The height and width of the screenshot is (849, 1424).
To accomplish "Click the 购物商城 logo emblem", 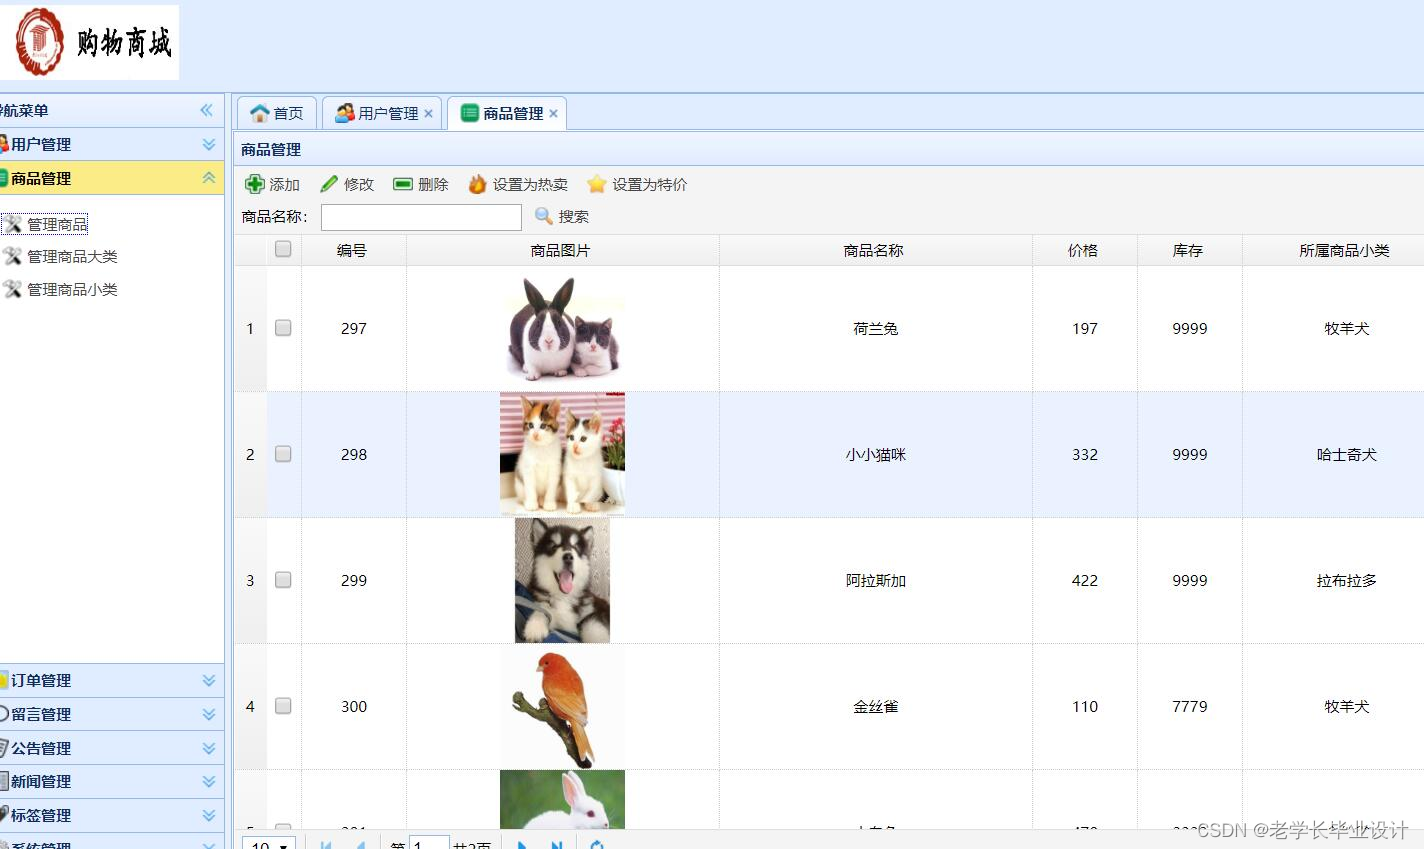I will coord(40,42).
